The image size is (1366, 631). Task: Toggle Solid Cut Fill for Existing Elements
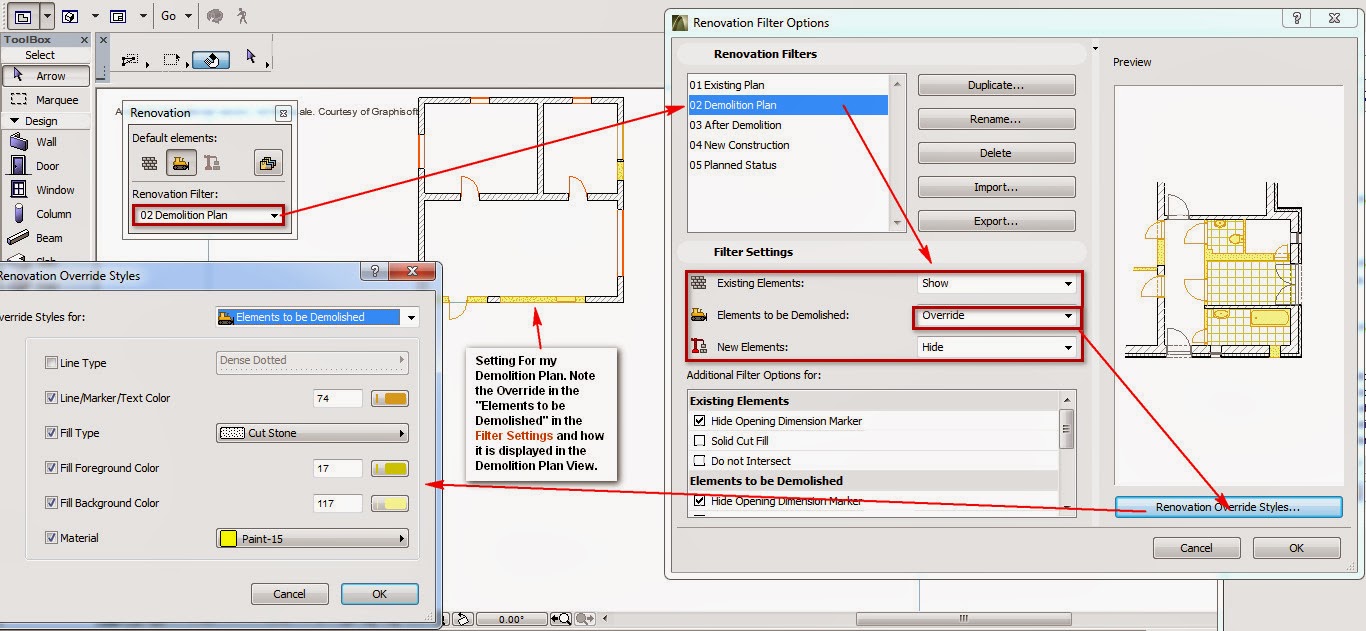click(698, 440)
